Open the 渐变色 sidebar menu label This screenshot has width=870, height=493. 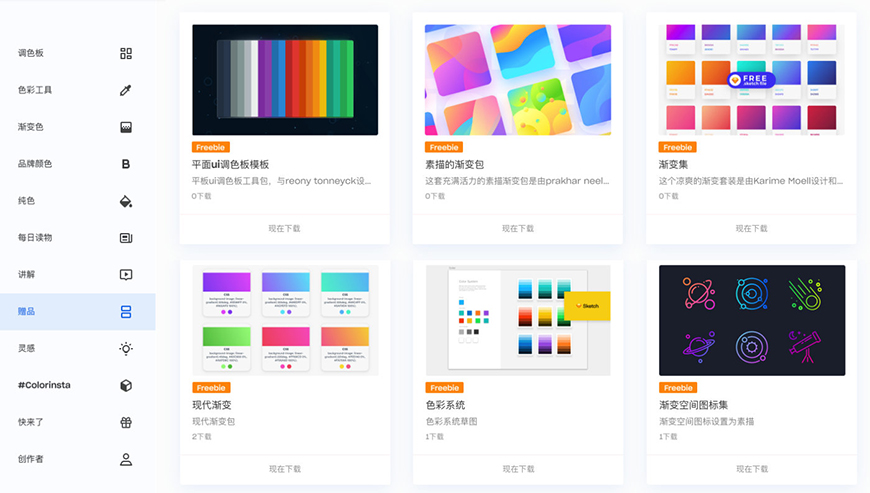(31, 127)
